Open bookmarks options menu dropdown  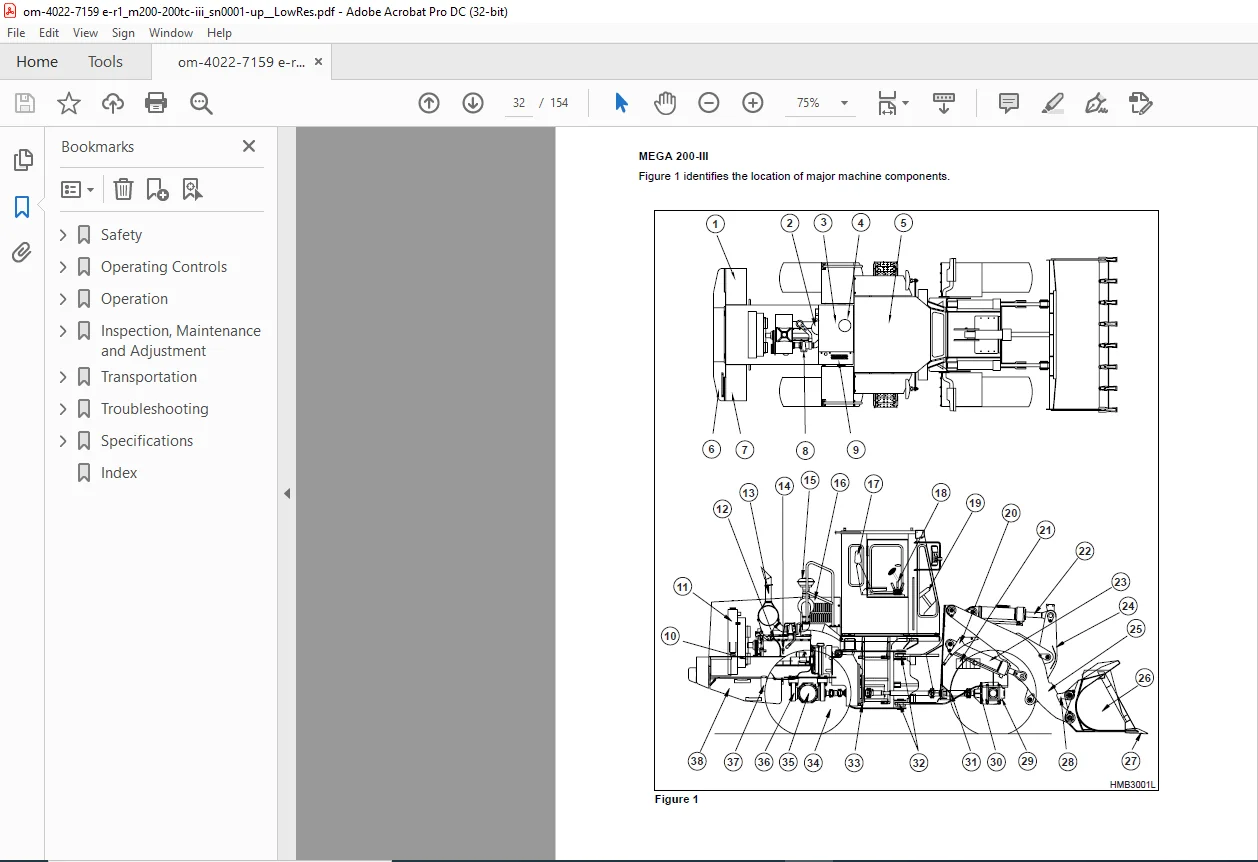pyautogui.click(x=77, y=189)
